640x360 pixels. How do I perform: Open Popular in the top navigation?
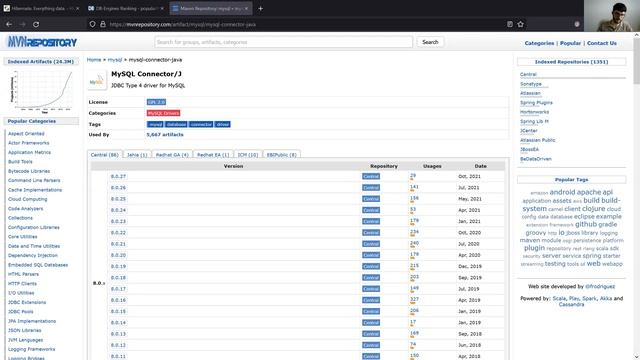pos(570,43)
